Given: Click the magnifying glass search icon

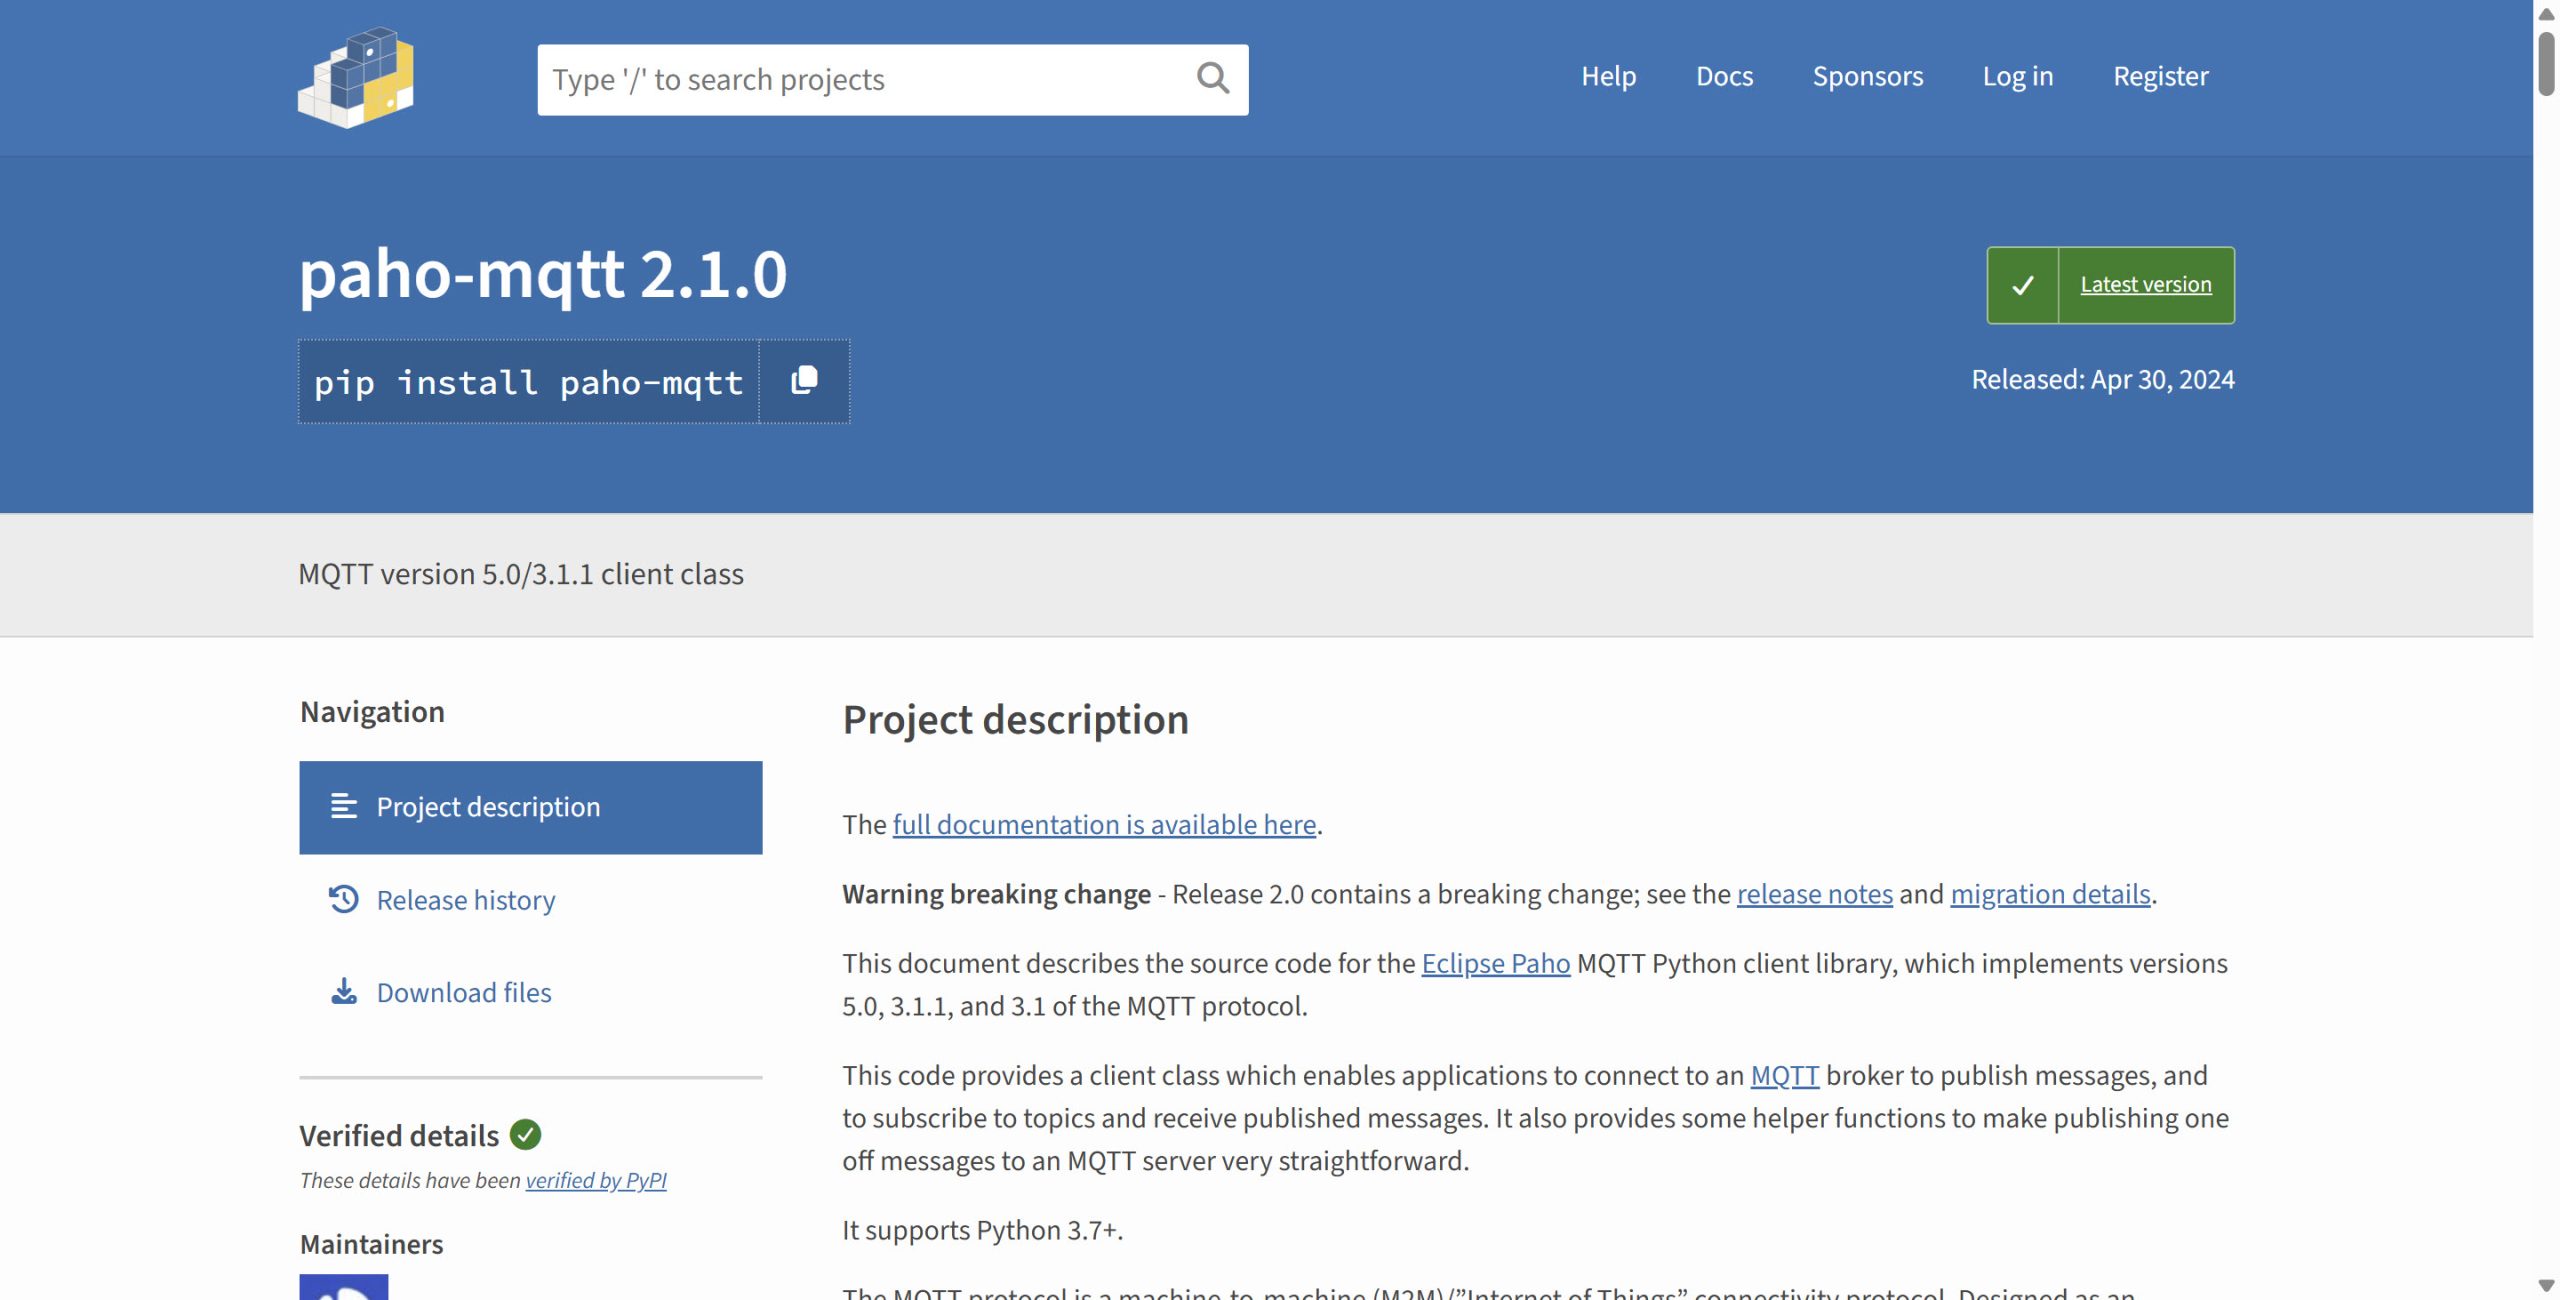Looking at the screenshot, I should tap(1212, 78).
